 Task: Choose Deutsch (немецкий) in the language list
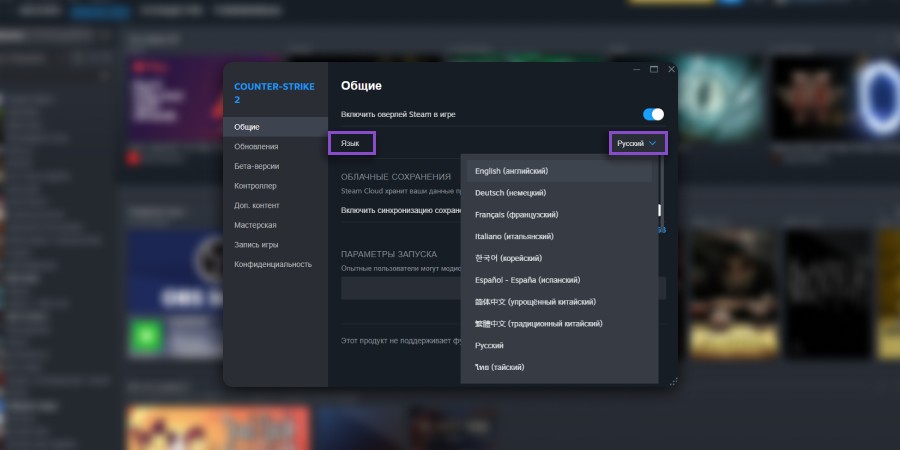(559, 193)
